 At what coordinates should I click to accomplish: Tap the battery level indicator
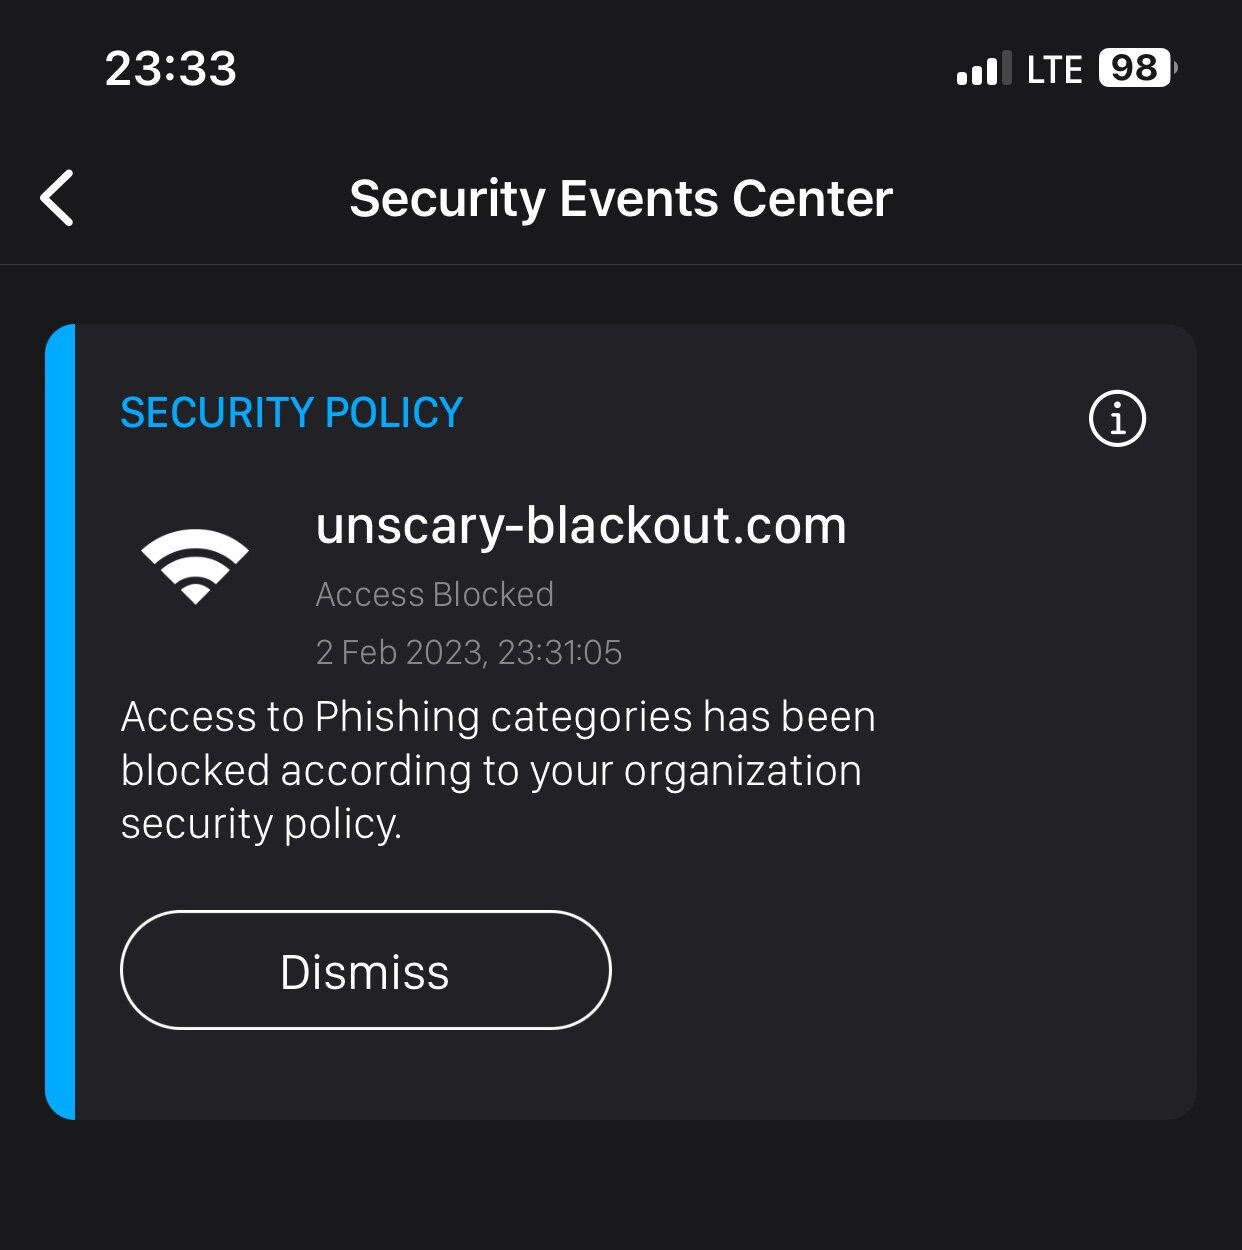[1136, 69]
